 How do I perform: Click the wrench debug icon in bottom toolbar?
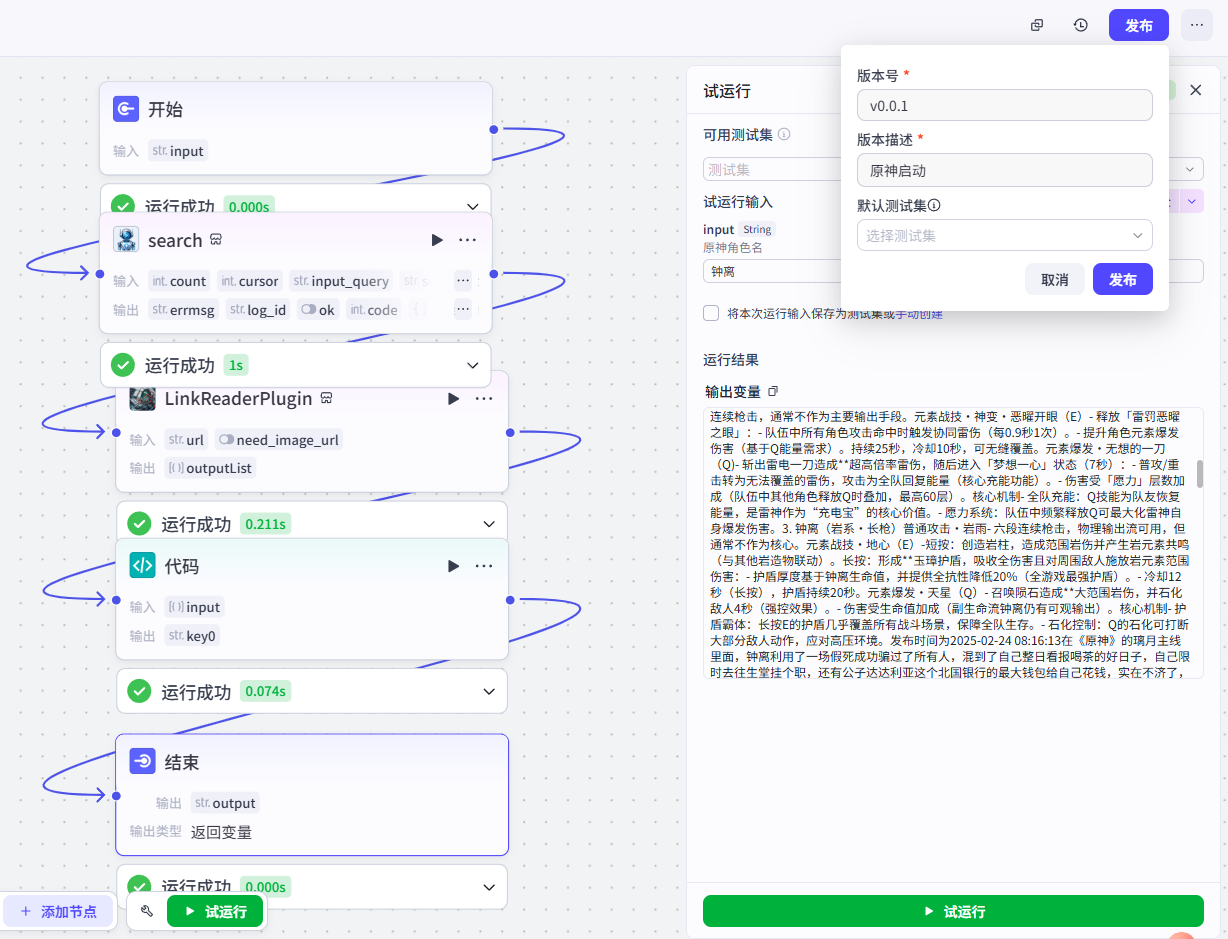[x=147, y=911]
